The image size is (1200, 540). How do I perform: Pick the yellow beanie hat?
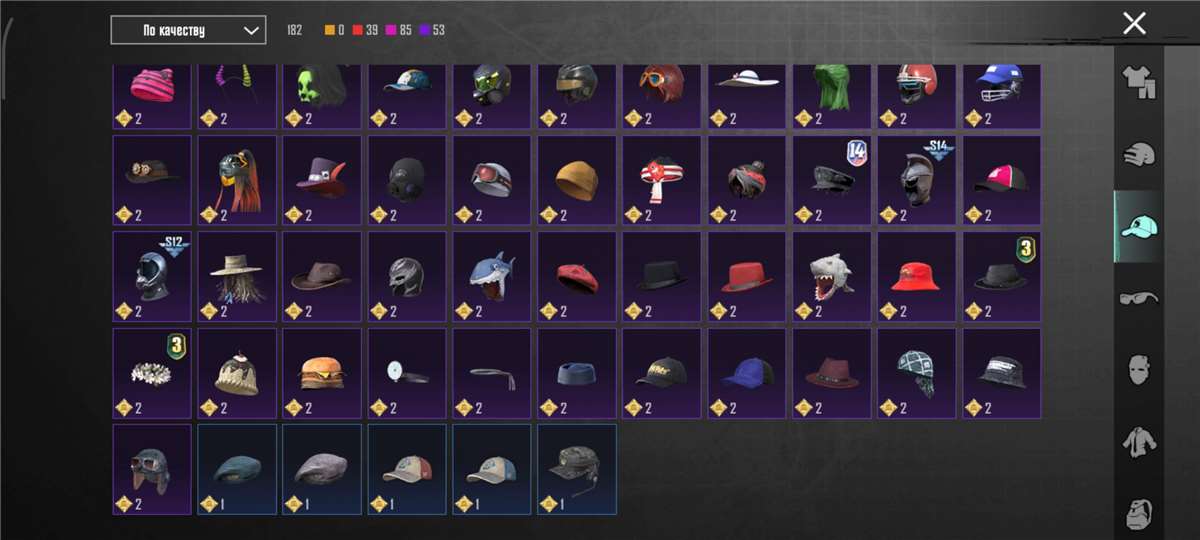pos(577,181)
